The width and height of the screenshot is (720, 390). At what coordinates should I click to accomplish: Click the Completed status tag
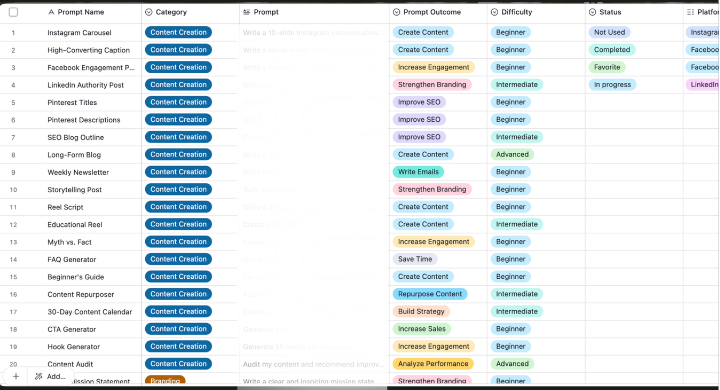(x=612, y=50)
